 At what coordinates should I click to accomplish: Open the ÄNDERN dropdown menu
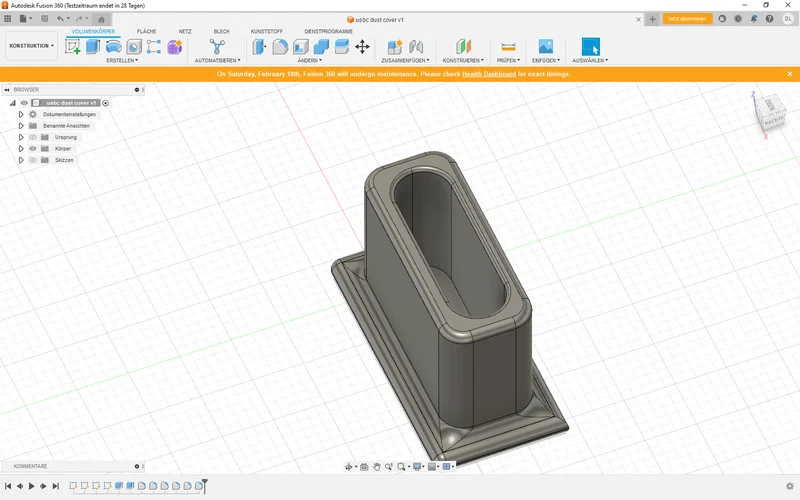[310, 60]
